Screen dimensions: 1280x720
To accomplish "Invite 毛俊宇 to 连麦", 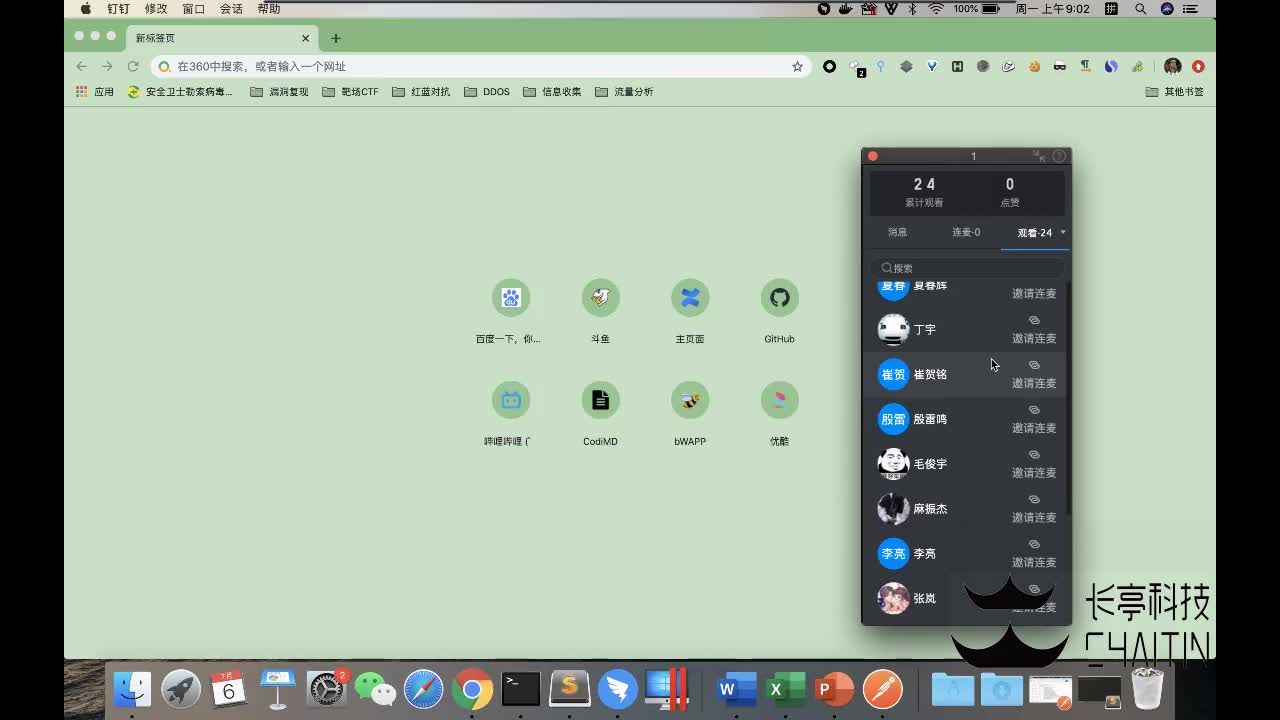I will pyautogui.click(x=1034, y=473).
